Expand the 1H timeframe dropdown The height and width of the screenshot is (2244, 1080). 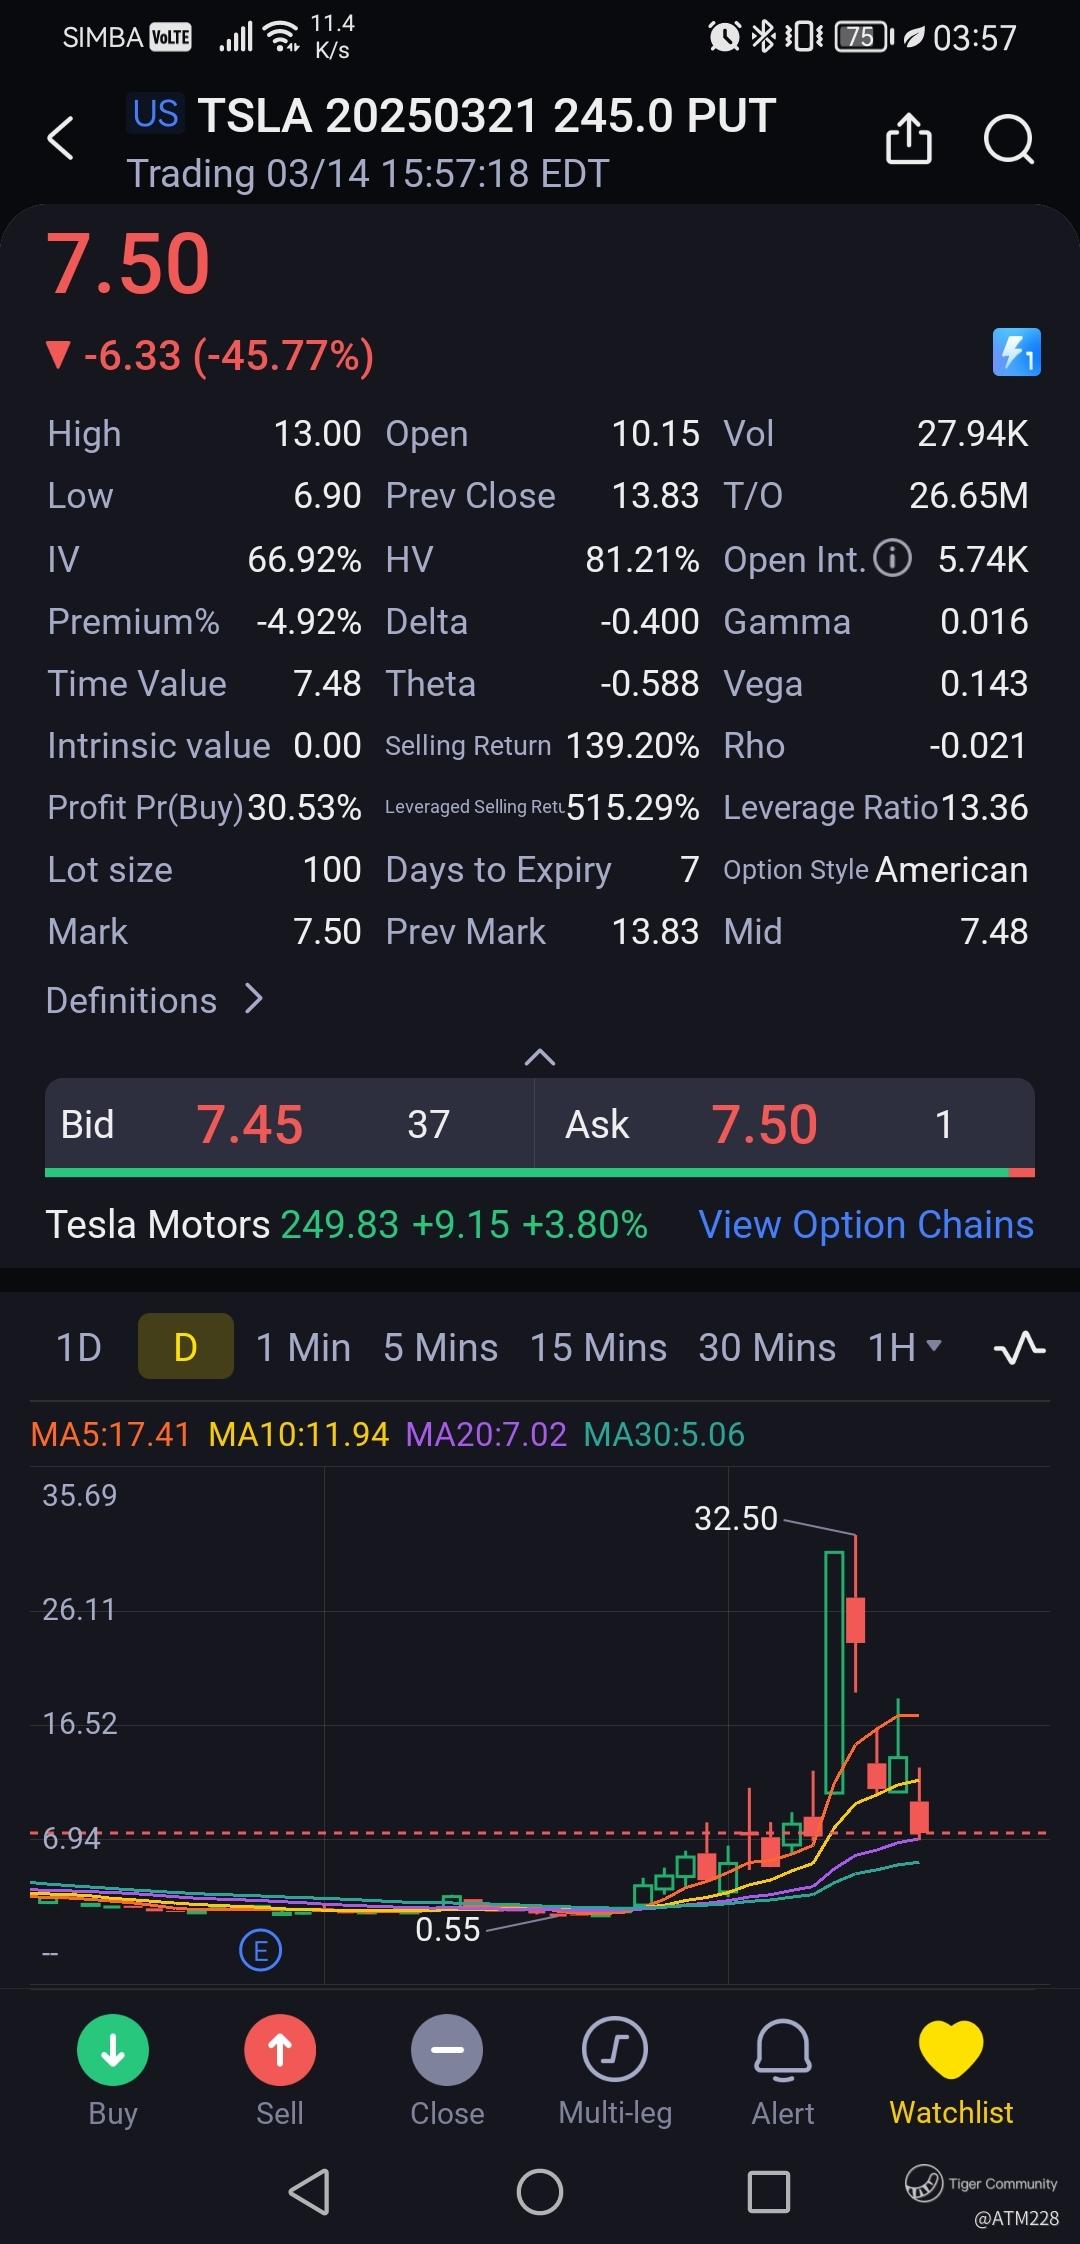pyautogui.click(x=905, y=1348)
